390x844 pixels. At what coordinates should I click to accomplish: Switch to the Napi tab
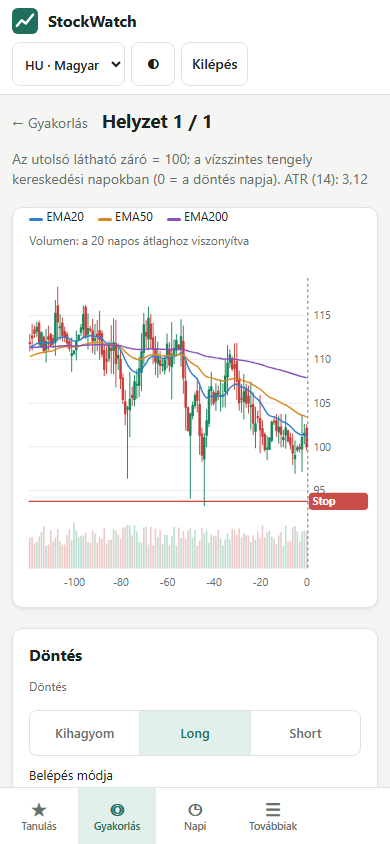tap(195, 816)
